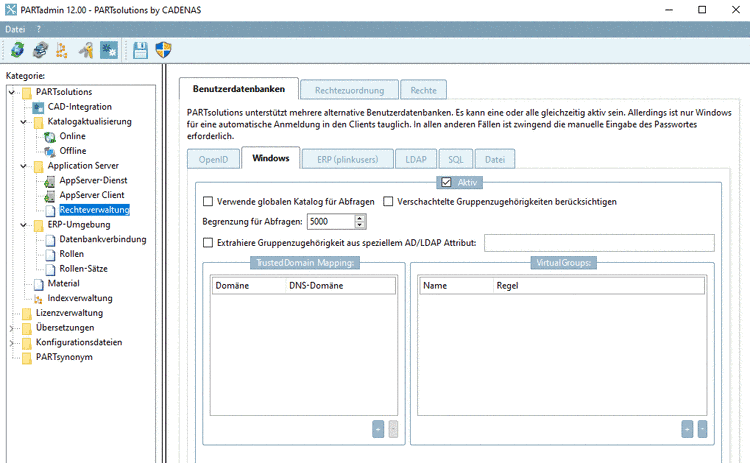
Task: Click the index tree toolbar icon
Action: pos(62,50)
